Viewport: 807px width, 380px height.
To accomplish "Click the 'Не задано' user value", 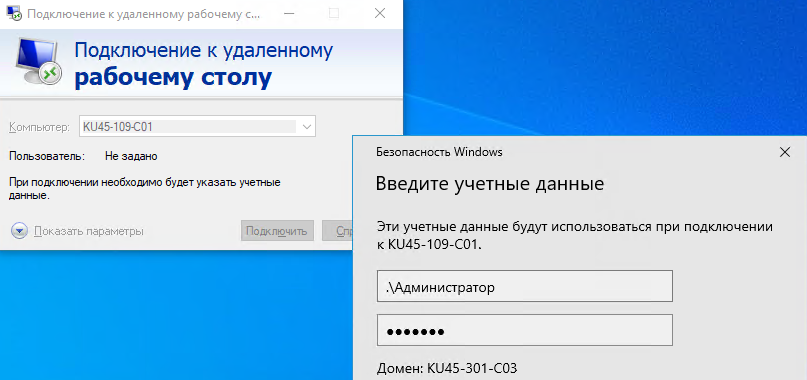I will pos(131,156).
